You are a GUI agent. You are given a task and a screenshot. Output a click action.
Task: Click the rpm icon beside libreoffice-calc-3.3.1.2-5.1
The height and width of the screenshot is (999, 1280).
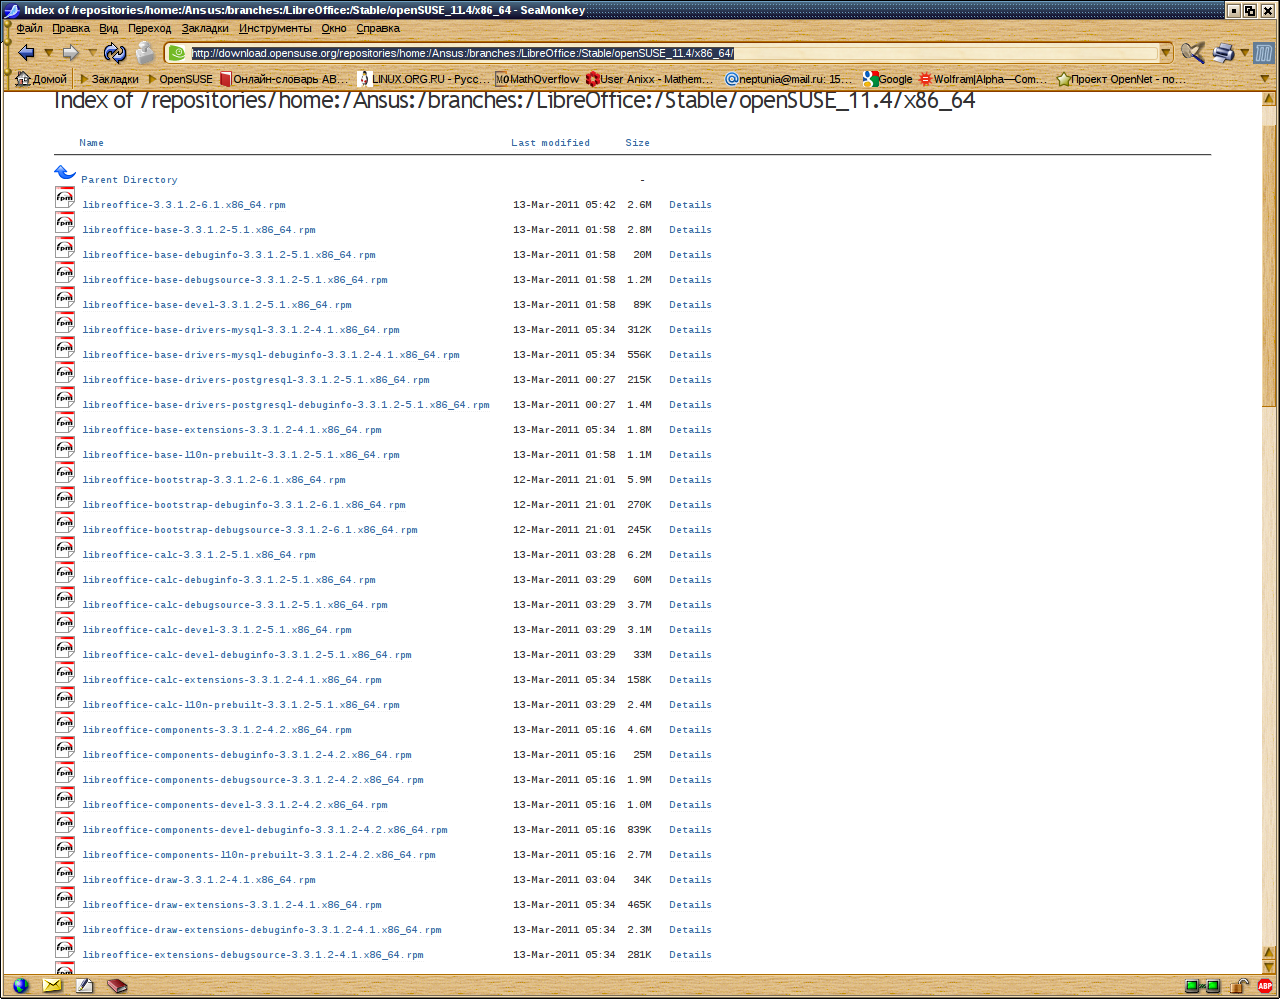click(65, 548)
